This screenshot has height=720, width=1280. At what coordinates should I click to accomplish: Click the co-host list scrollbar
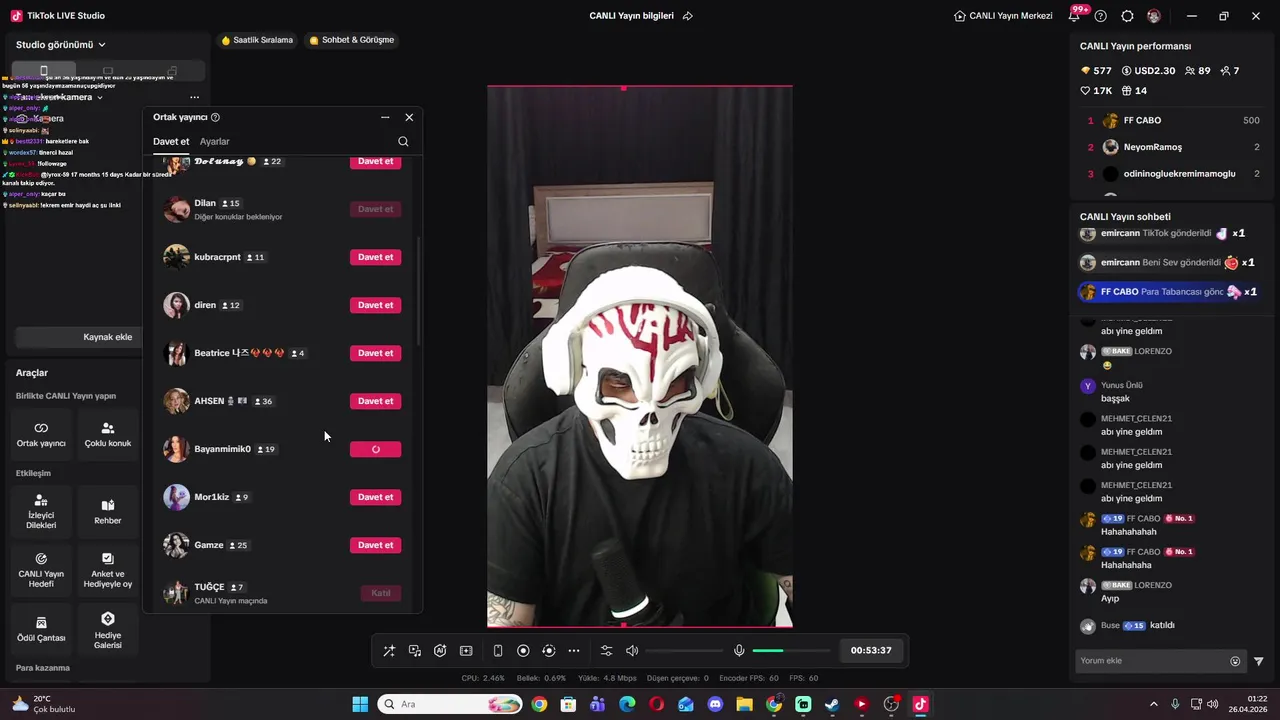419,292
